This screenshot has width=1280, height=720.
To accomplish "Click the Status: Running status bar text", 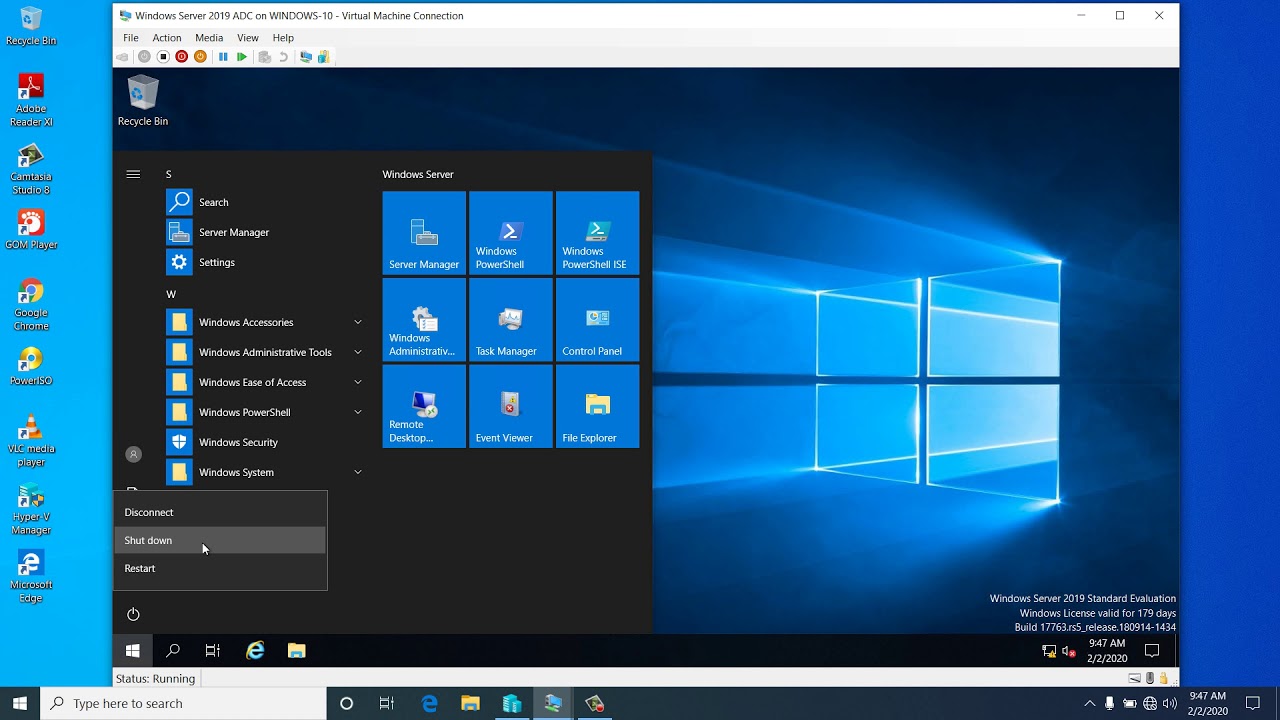I will click(x=155, y=678).
